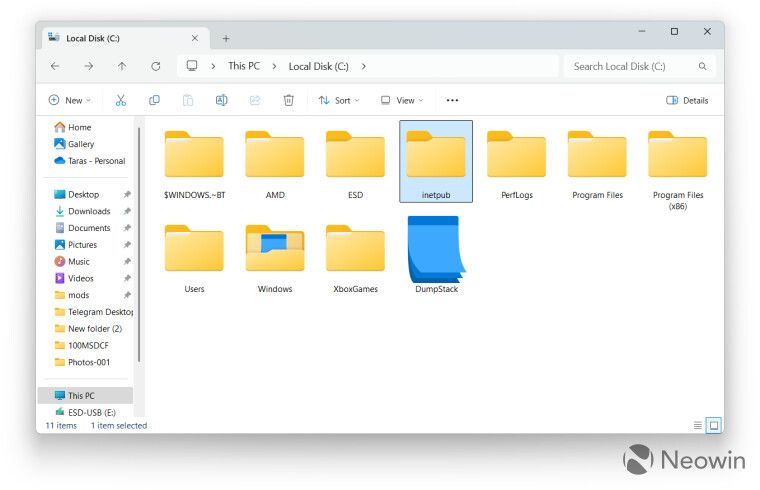Image resolution: width=760 pixels, height=490 pixels.
Task: Open the Sort dropdown
Action: 339,100
